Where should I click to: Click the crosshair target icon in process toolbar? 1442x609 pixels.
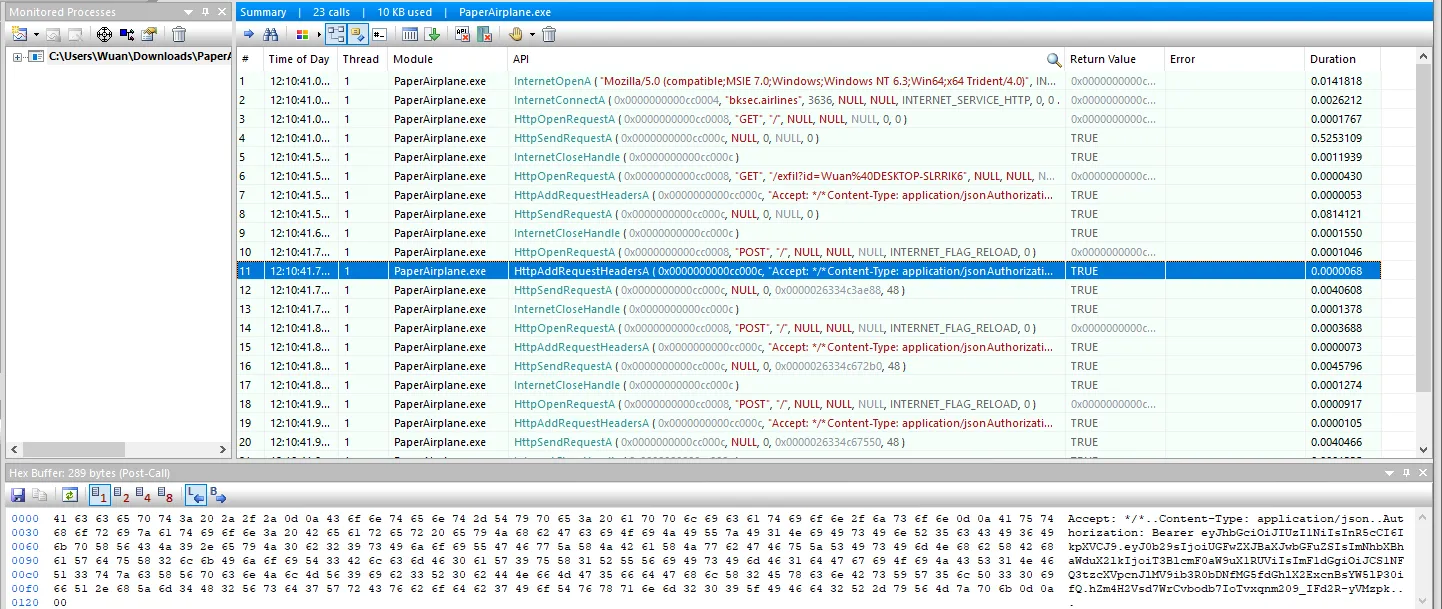[x=104, y=34]
